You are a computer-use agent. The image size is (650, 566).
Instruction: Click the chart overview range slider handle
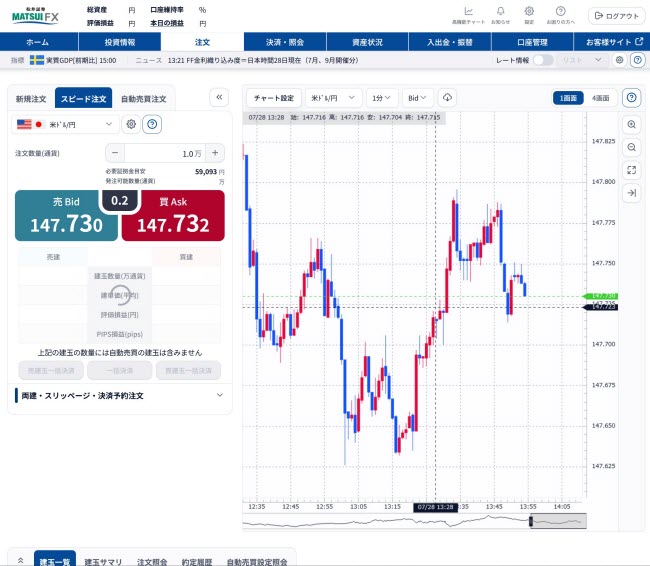click(531, 521)
